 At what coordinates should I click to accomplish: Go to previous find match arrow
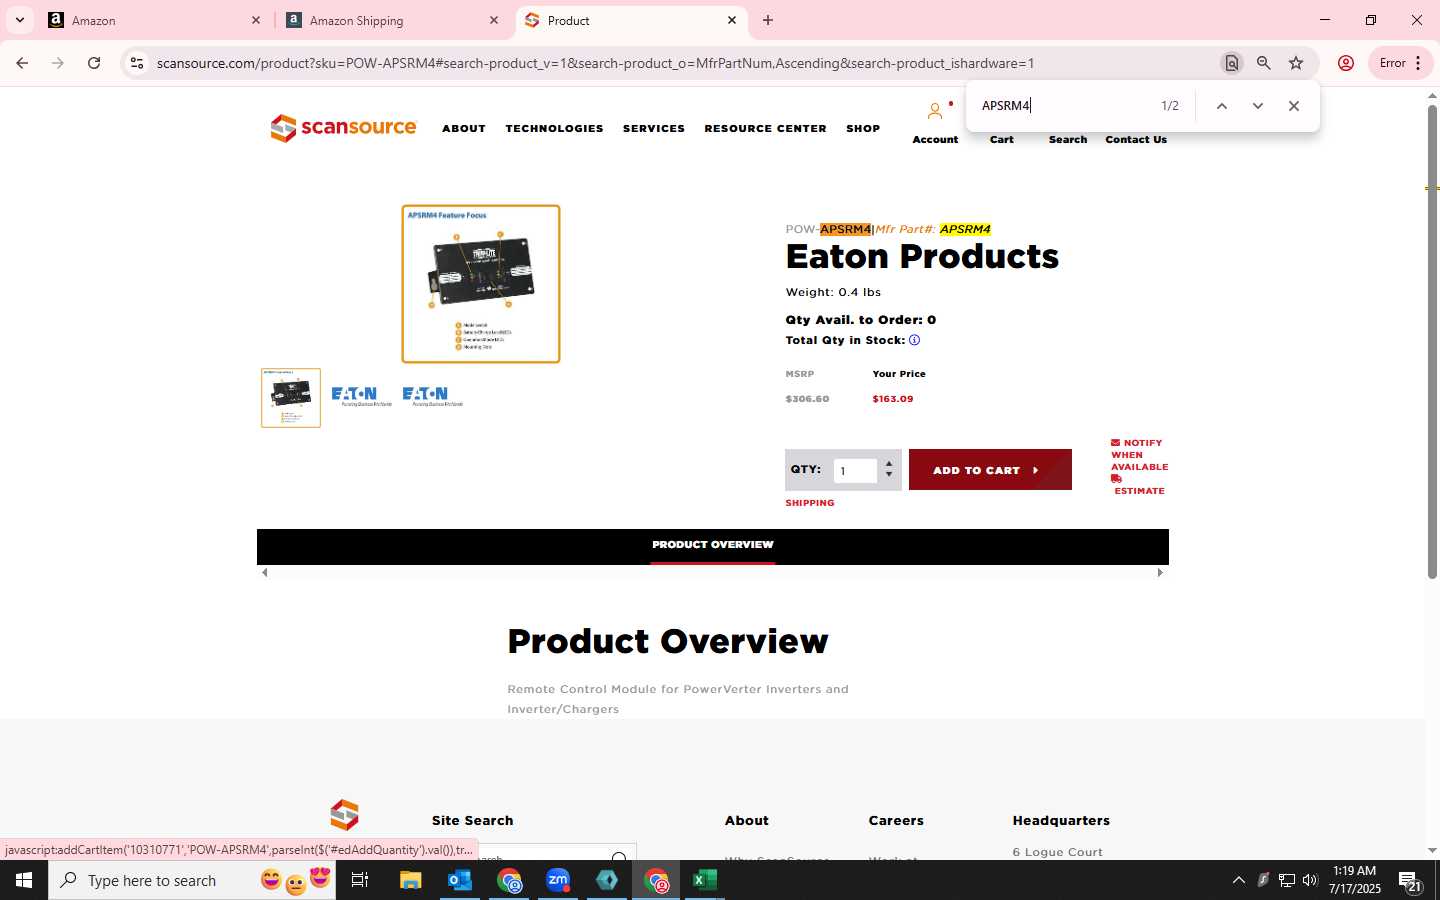1221,106
